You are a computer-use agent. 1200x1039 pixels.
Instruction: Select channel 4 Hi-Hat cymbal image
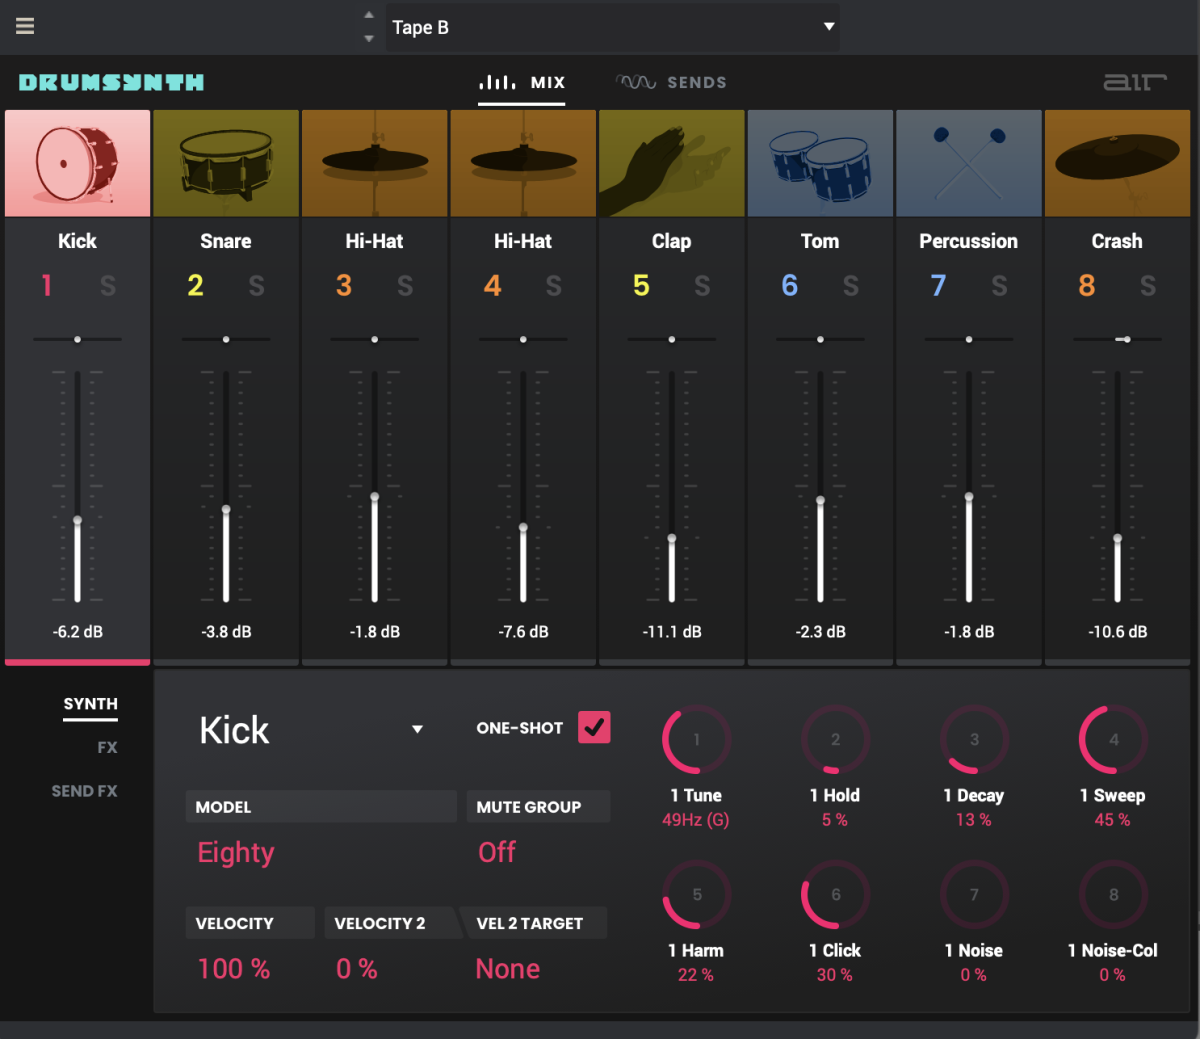click(523, 163)
